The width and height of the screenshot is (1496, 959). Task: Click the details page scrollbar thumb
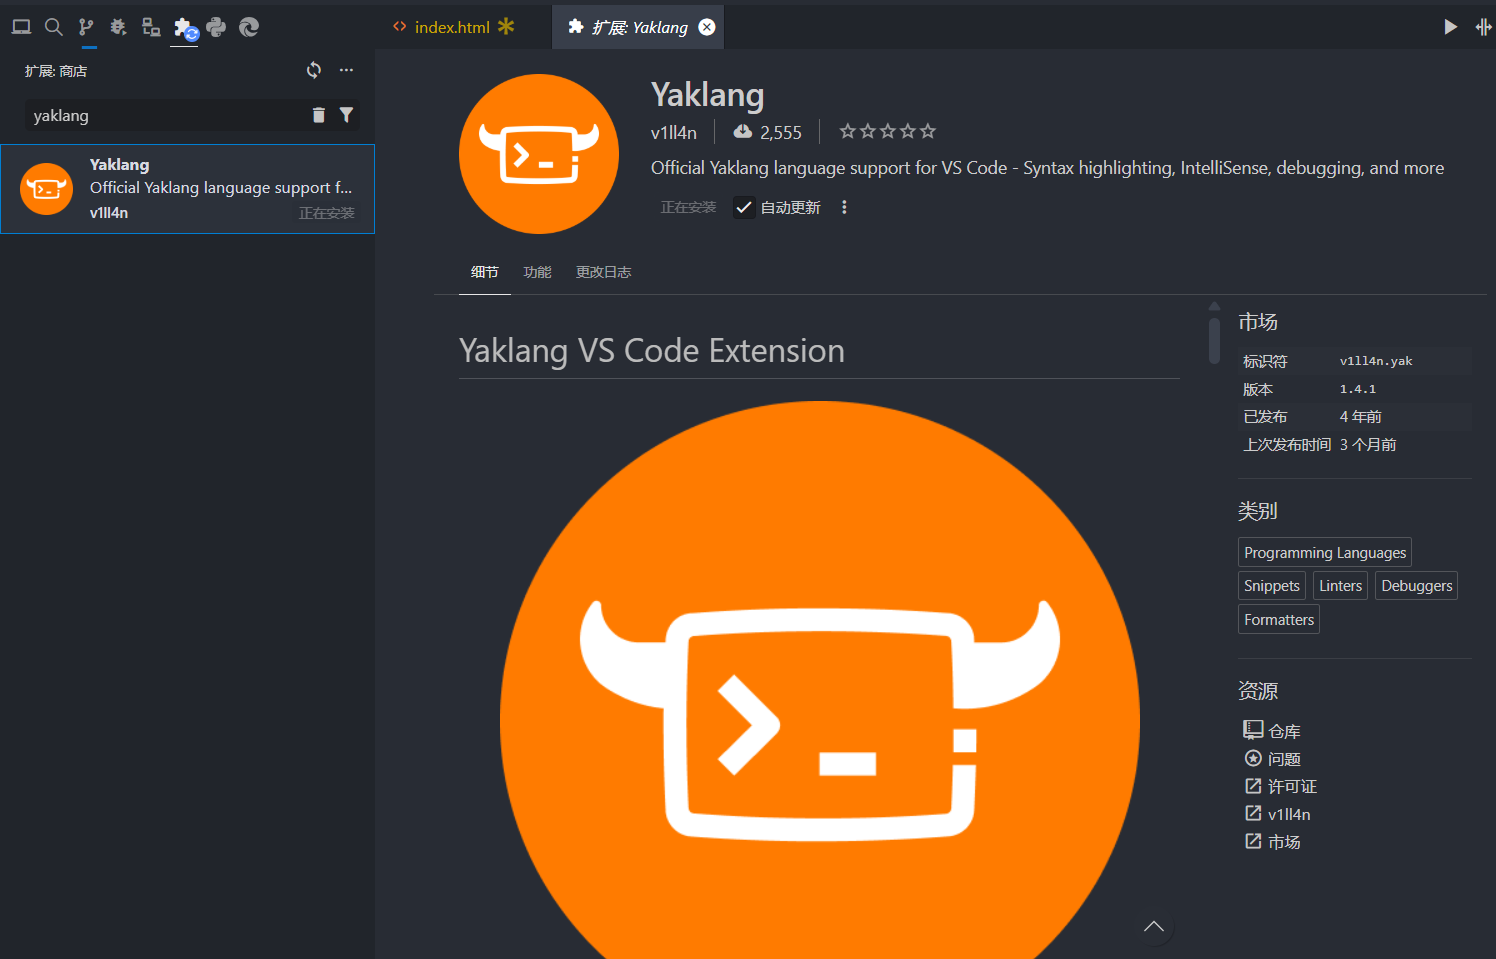pyautogui.click(x=1214, y=340)
